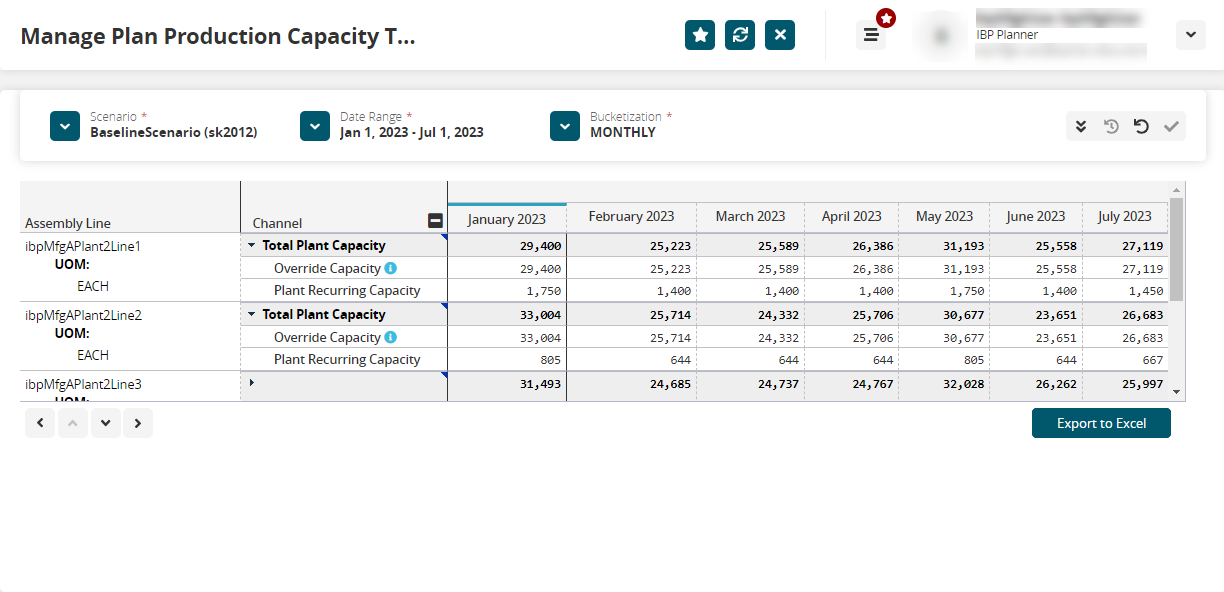Open the Scenario dropdown
This screenshot has width=1224, height=592.
[65, 126]
